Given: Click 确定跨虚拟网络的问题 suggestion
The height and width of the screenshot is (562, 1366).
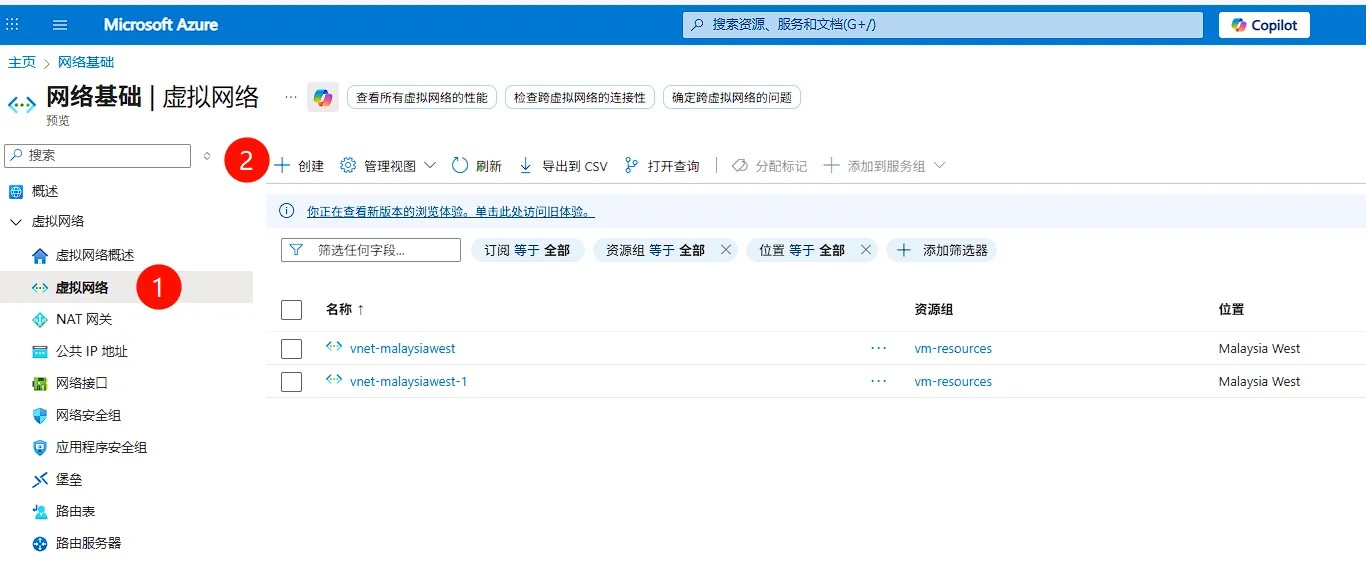Looking at the screenshot, I should click(x=732, y=97).
